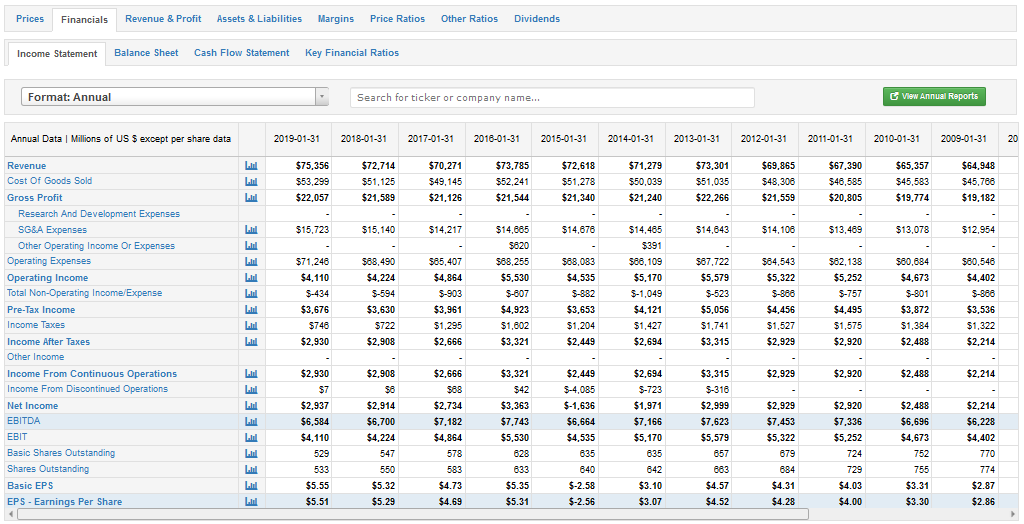
Task: Open the Gross Profit link
Action: [35, 198]
